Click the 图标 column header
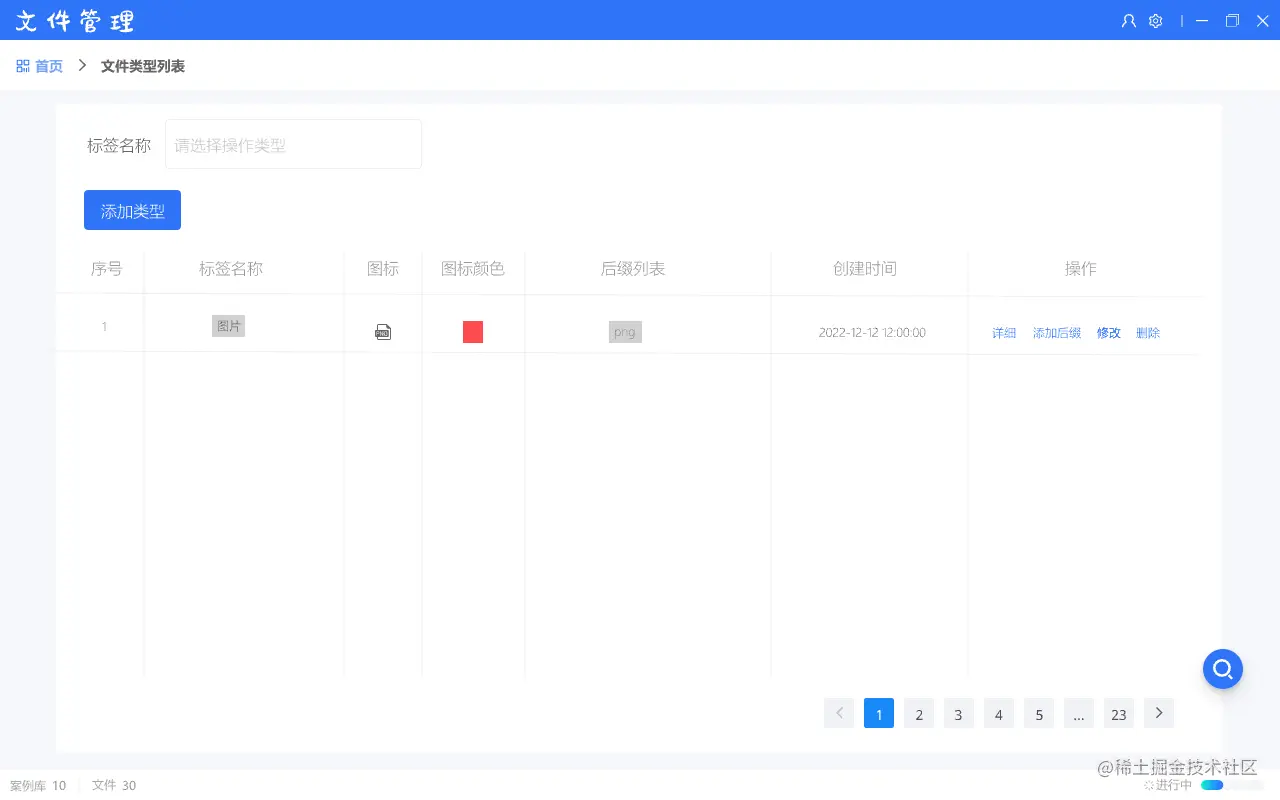1280x800 pixels. click(x=383, y=268)
